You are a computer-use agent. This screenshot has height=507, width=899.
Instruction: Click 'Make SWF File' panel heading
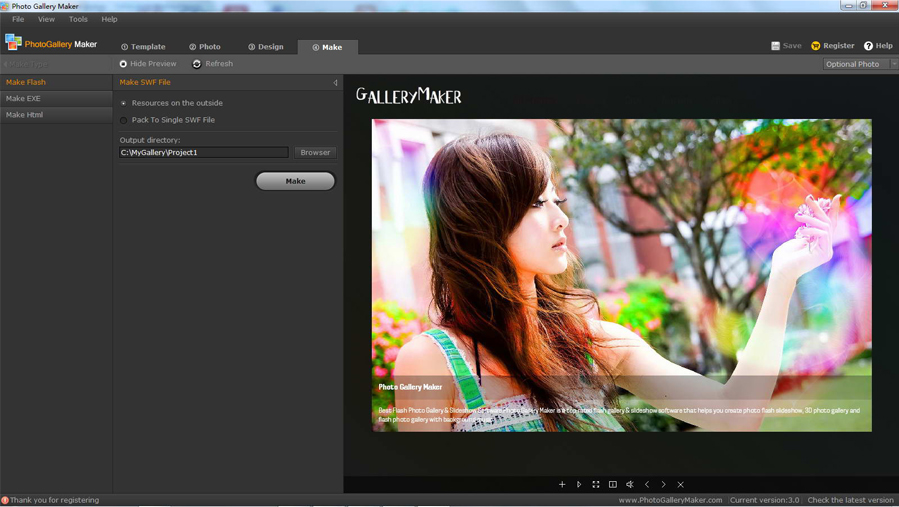pyautogui.click(x=145, y=83)
